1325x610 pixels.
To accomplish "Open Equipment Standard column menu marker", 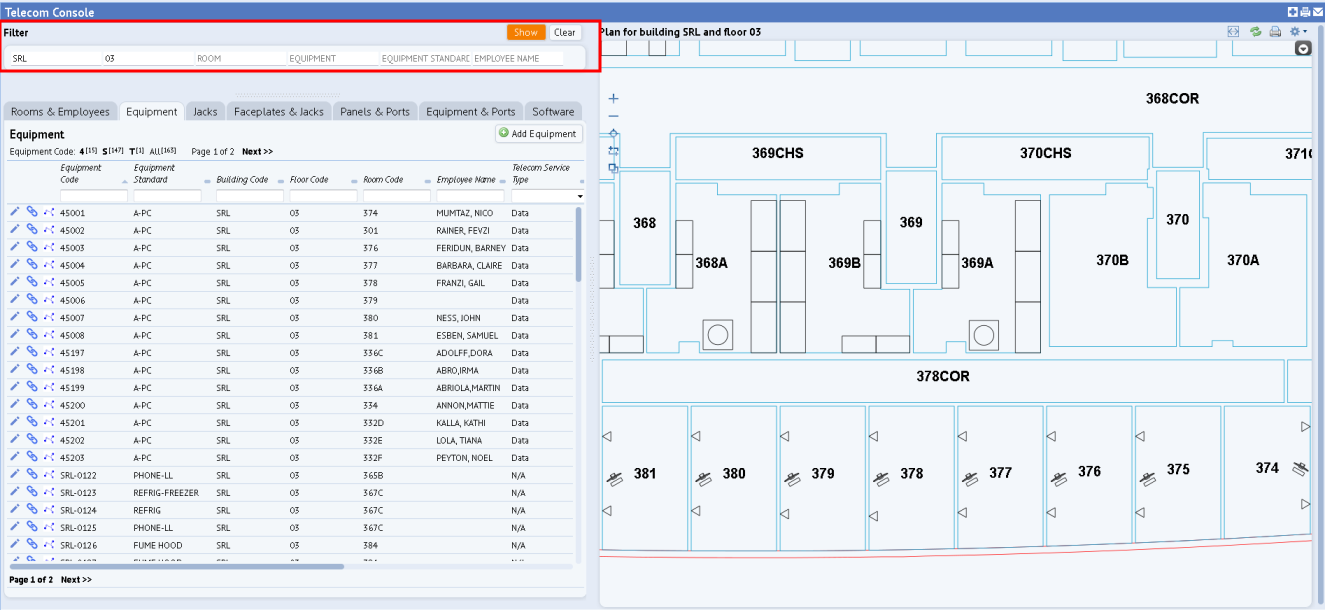I will click(x=207, y=180).
